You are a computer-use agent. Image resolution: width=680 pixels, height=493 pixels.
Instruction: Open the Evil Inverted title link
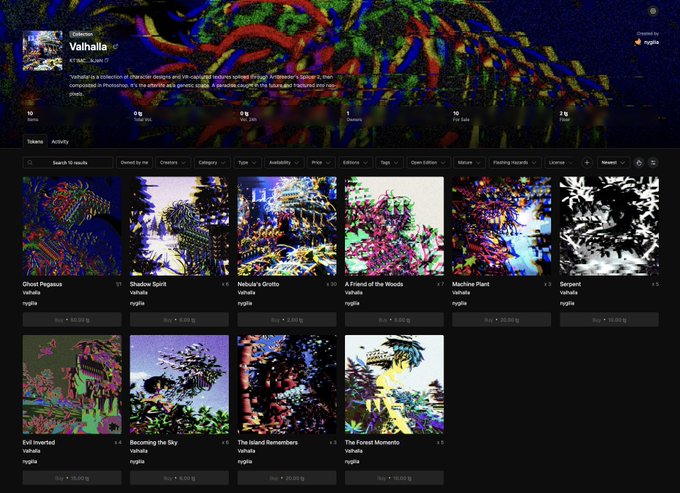click(x=39, y=442)
